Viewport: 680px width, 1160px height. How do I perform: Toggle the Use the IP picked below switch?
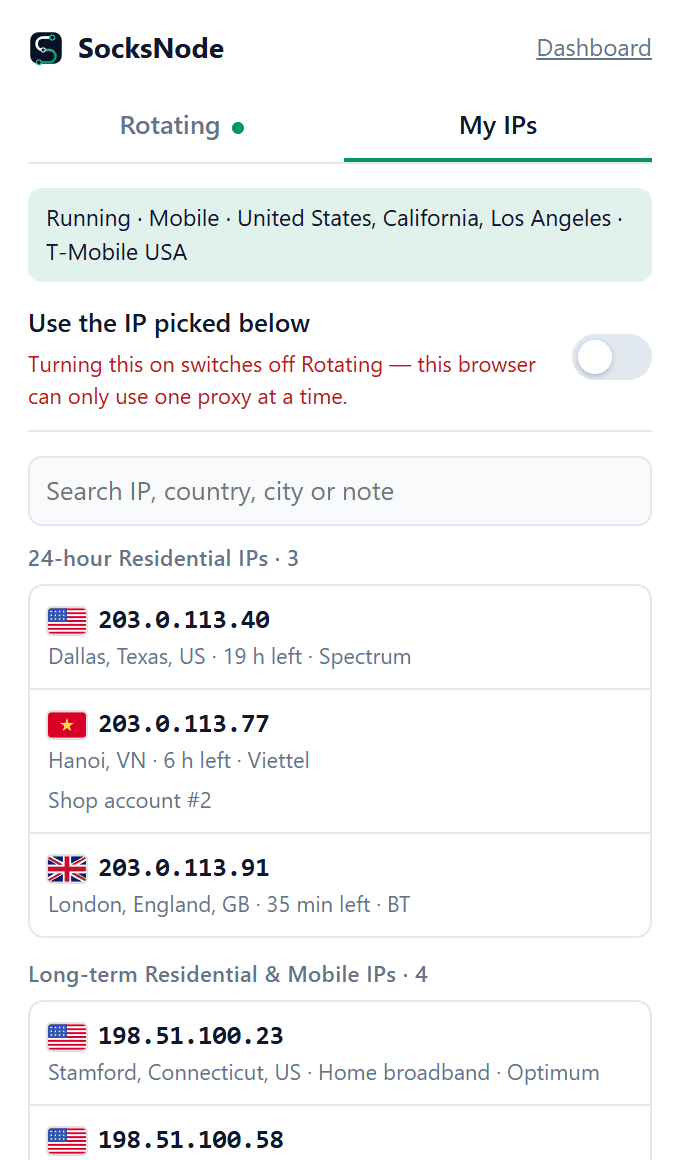click(611, 357)
